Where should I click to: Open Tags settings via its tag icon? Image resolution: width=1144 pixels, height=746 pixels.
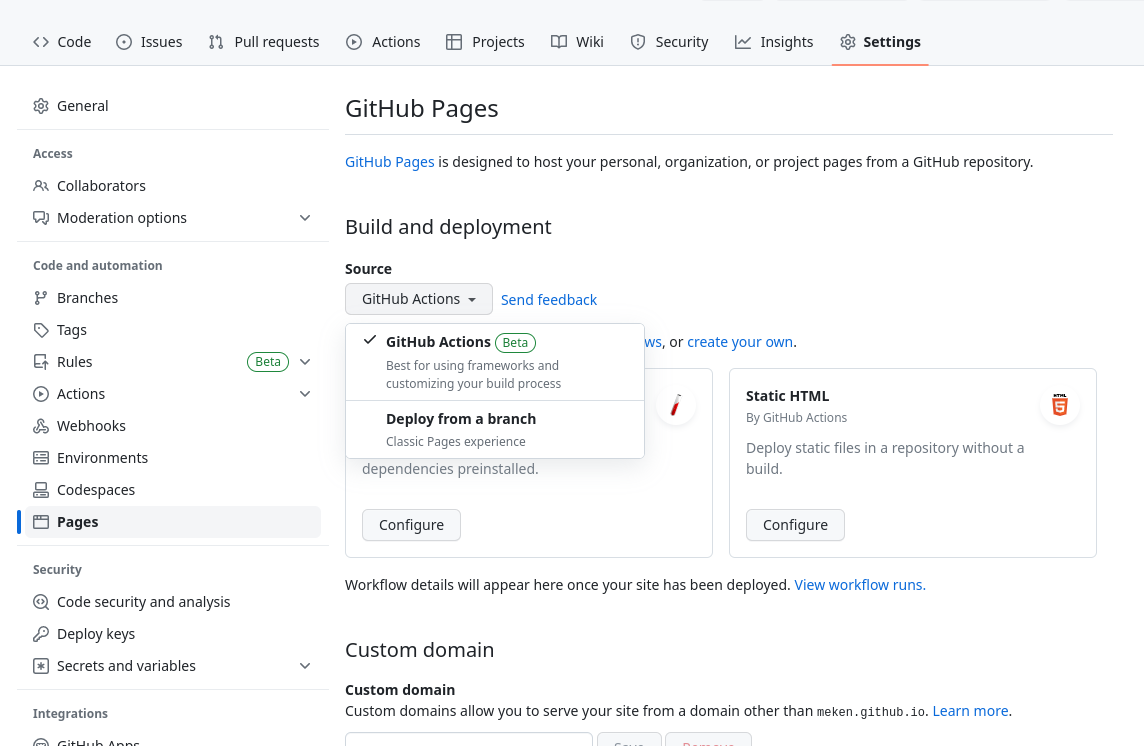coord(43,329)
